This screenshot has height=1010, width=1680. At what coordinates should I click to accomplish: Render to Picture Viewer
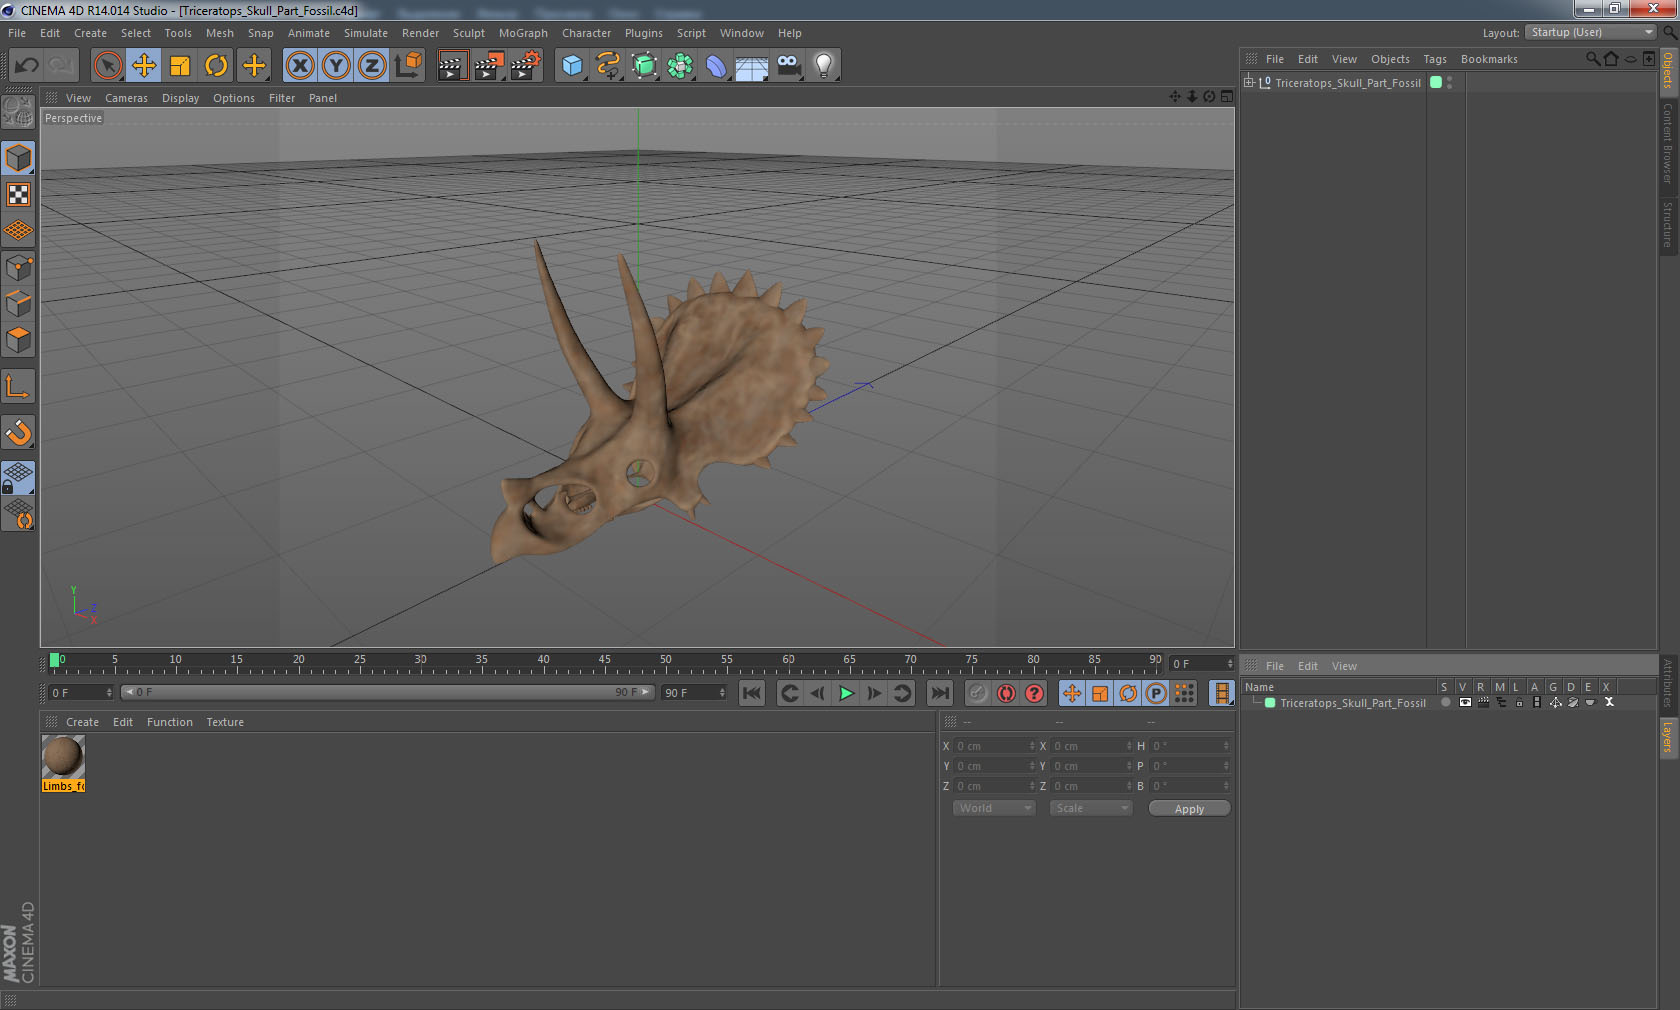[489, 66]
